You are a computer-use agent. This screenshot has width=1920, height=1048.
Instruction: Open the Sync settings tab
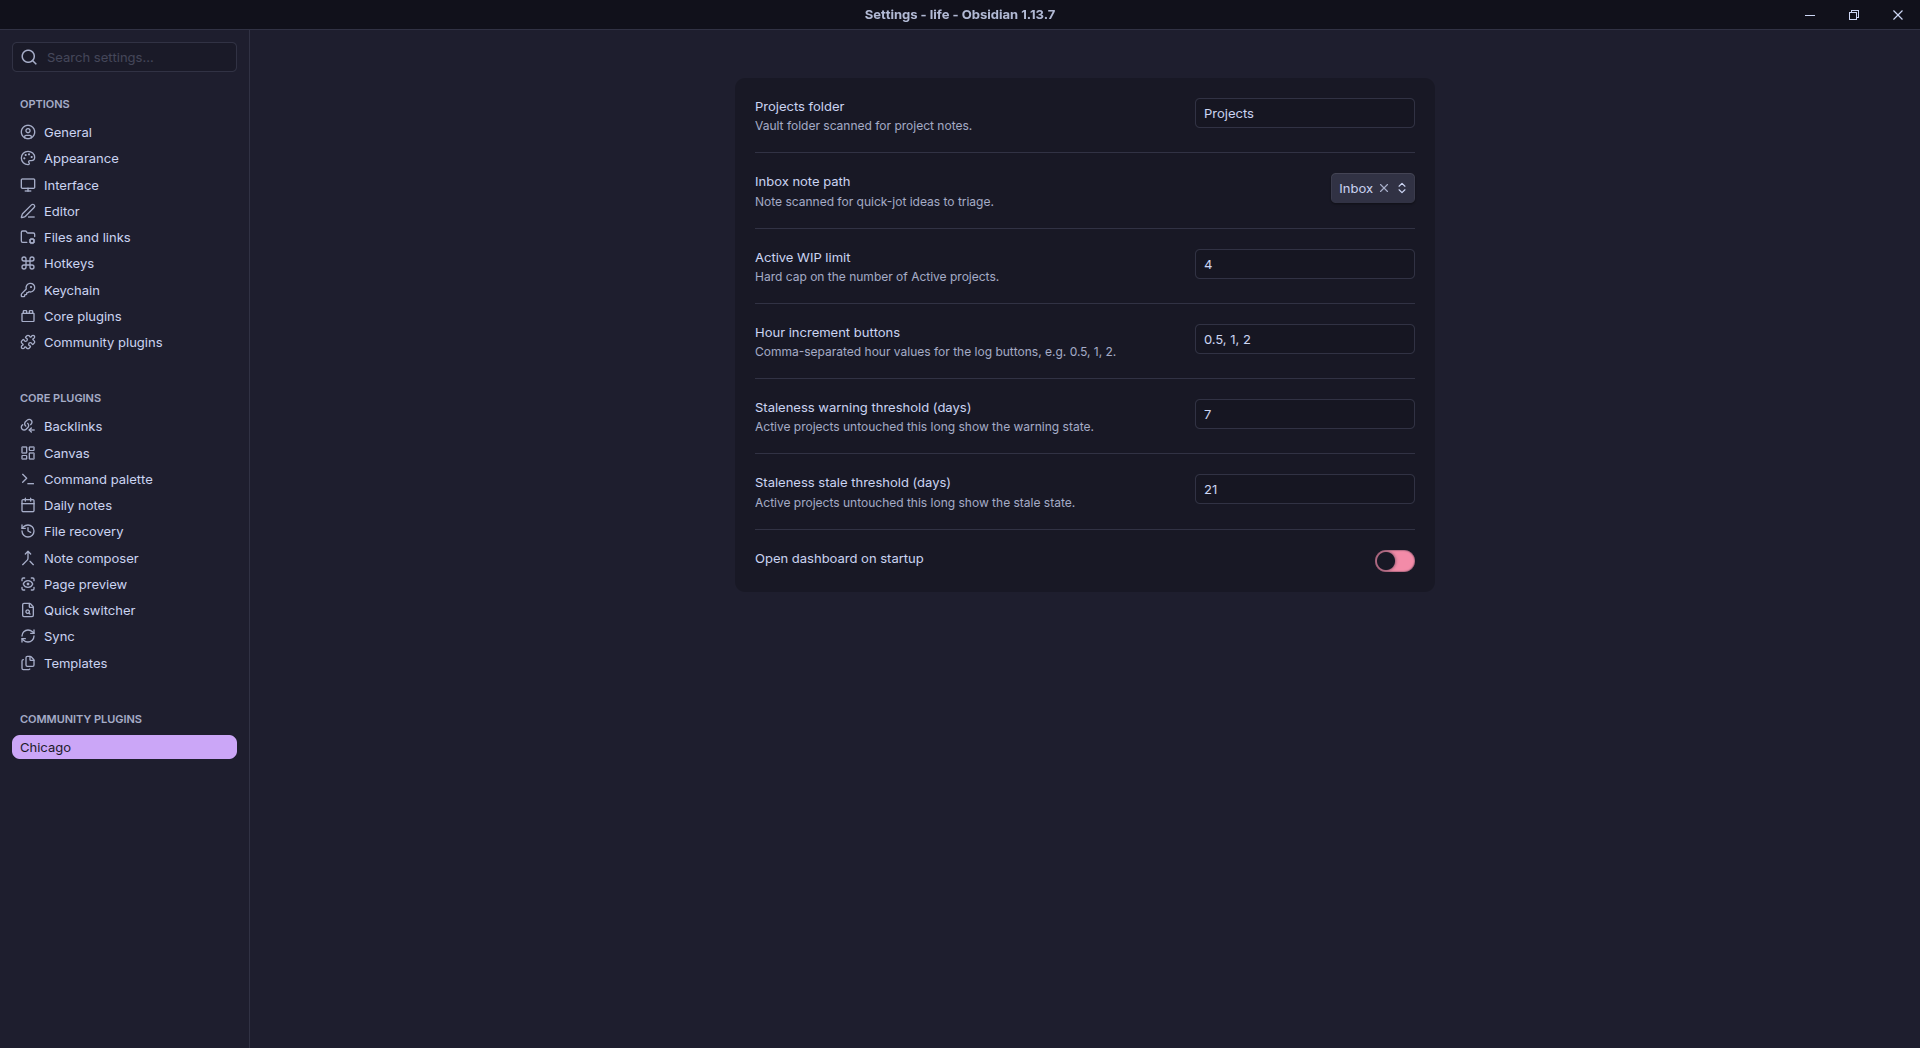(124, 636)
